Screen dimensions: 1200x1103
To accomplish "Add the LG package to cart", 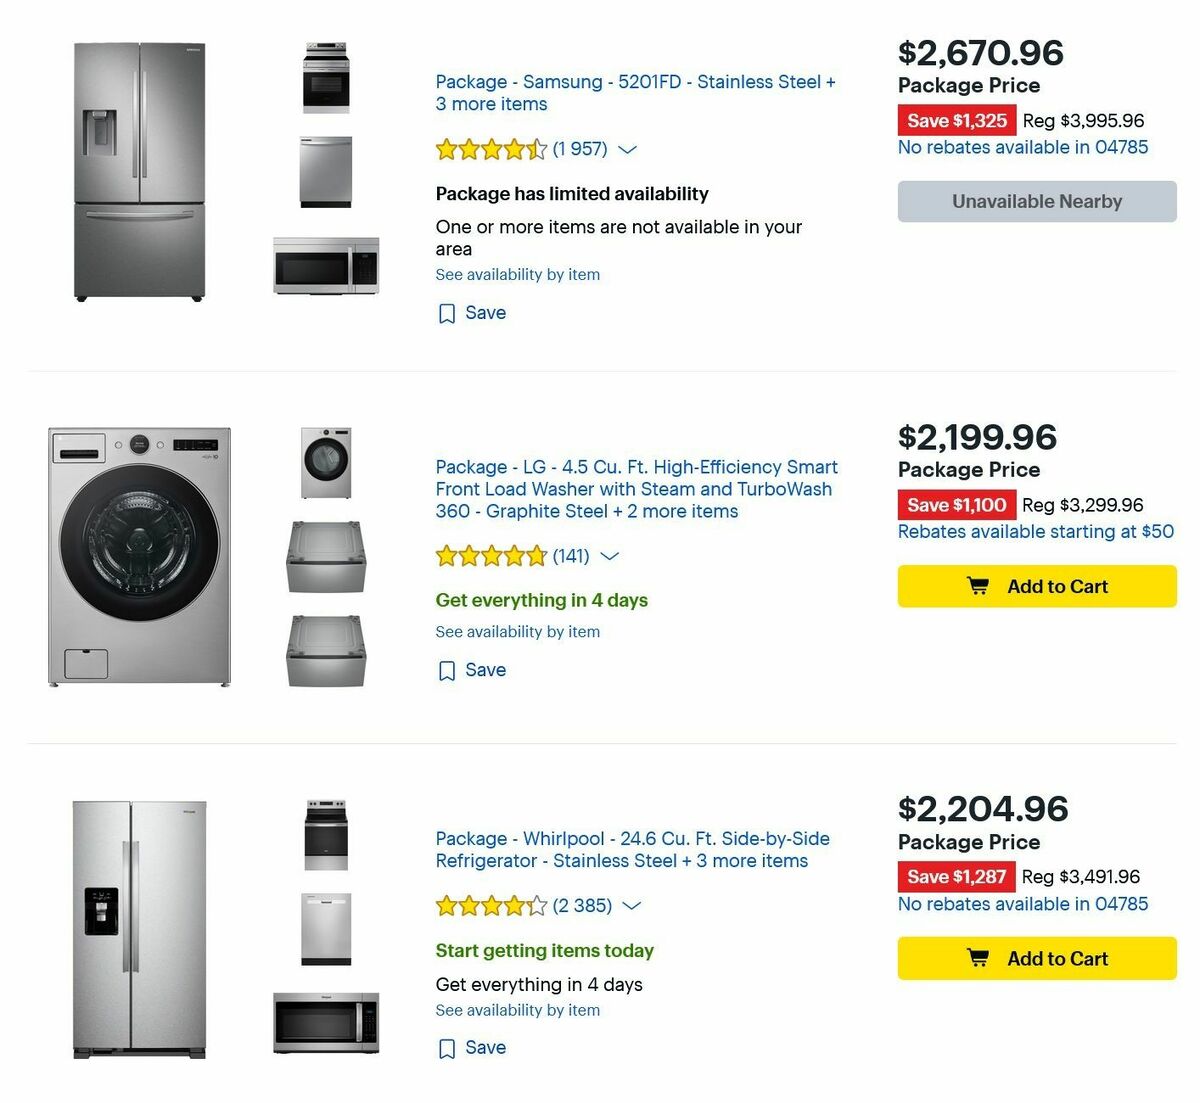I will [1036, 586].
